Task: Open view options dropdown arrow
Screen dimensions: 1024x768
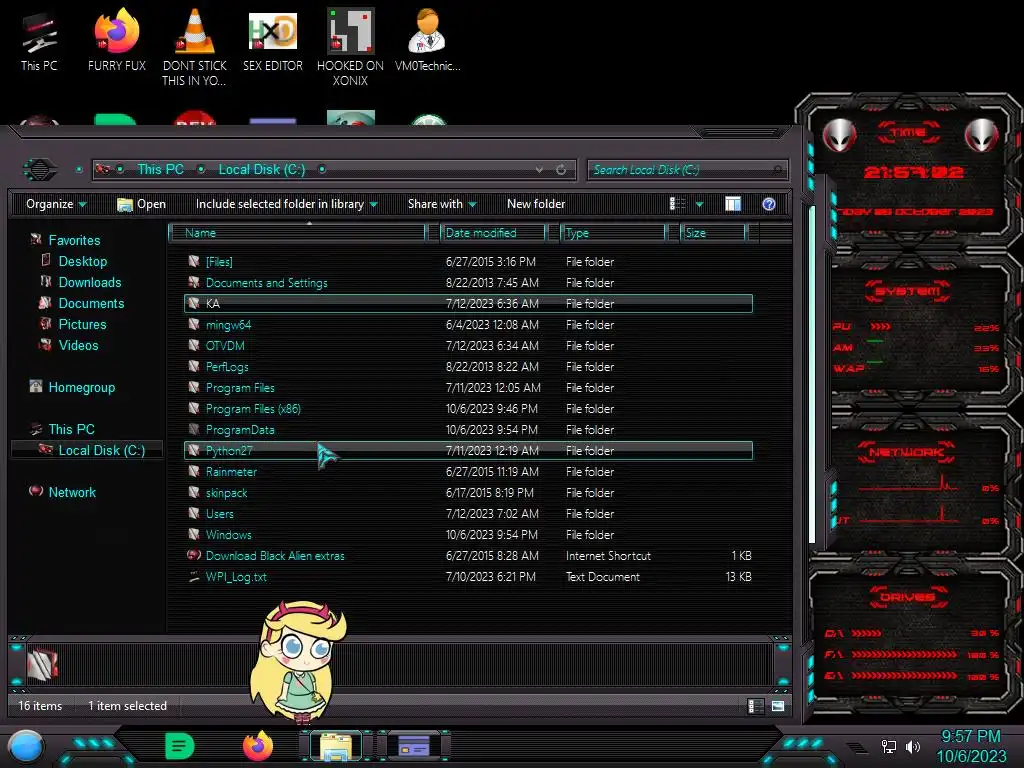Action: pos(699,204)
